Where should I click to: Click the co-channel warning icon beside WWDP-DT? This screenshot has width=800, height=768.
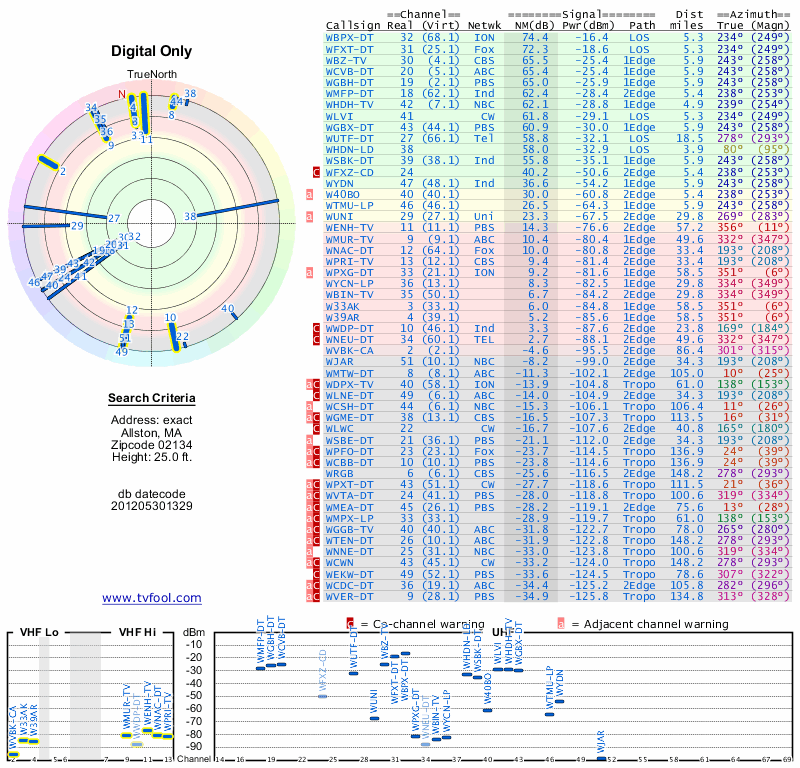[x=316, y=329]
